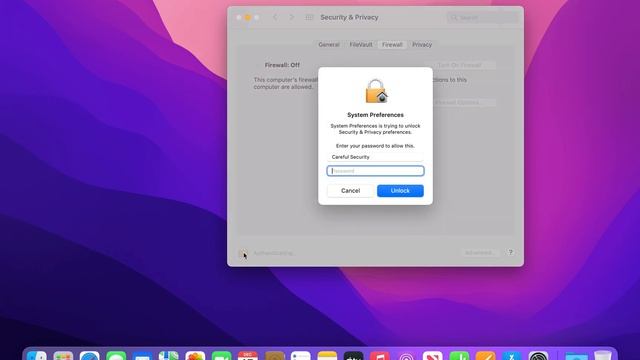Open Launchpad from the Dock

pos(63,356)
